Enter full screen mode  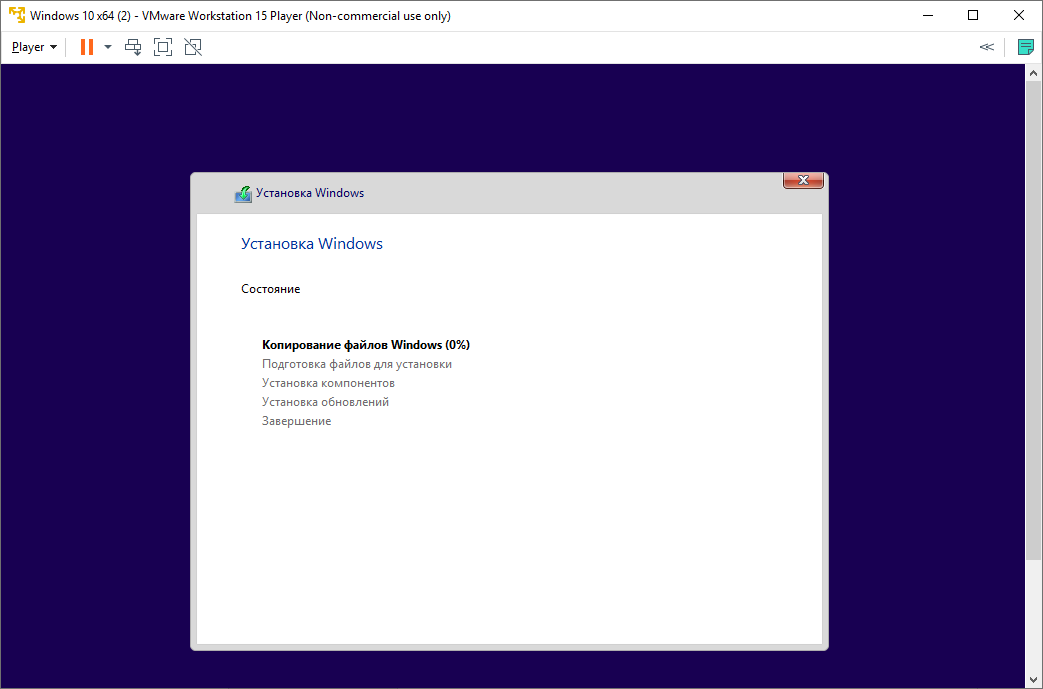pos(163,47)
